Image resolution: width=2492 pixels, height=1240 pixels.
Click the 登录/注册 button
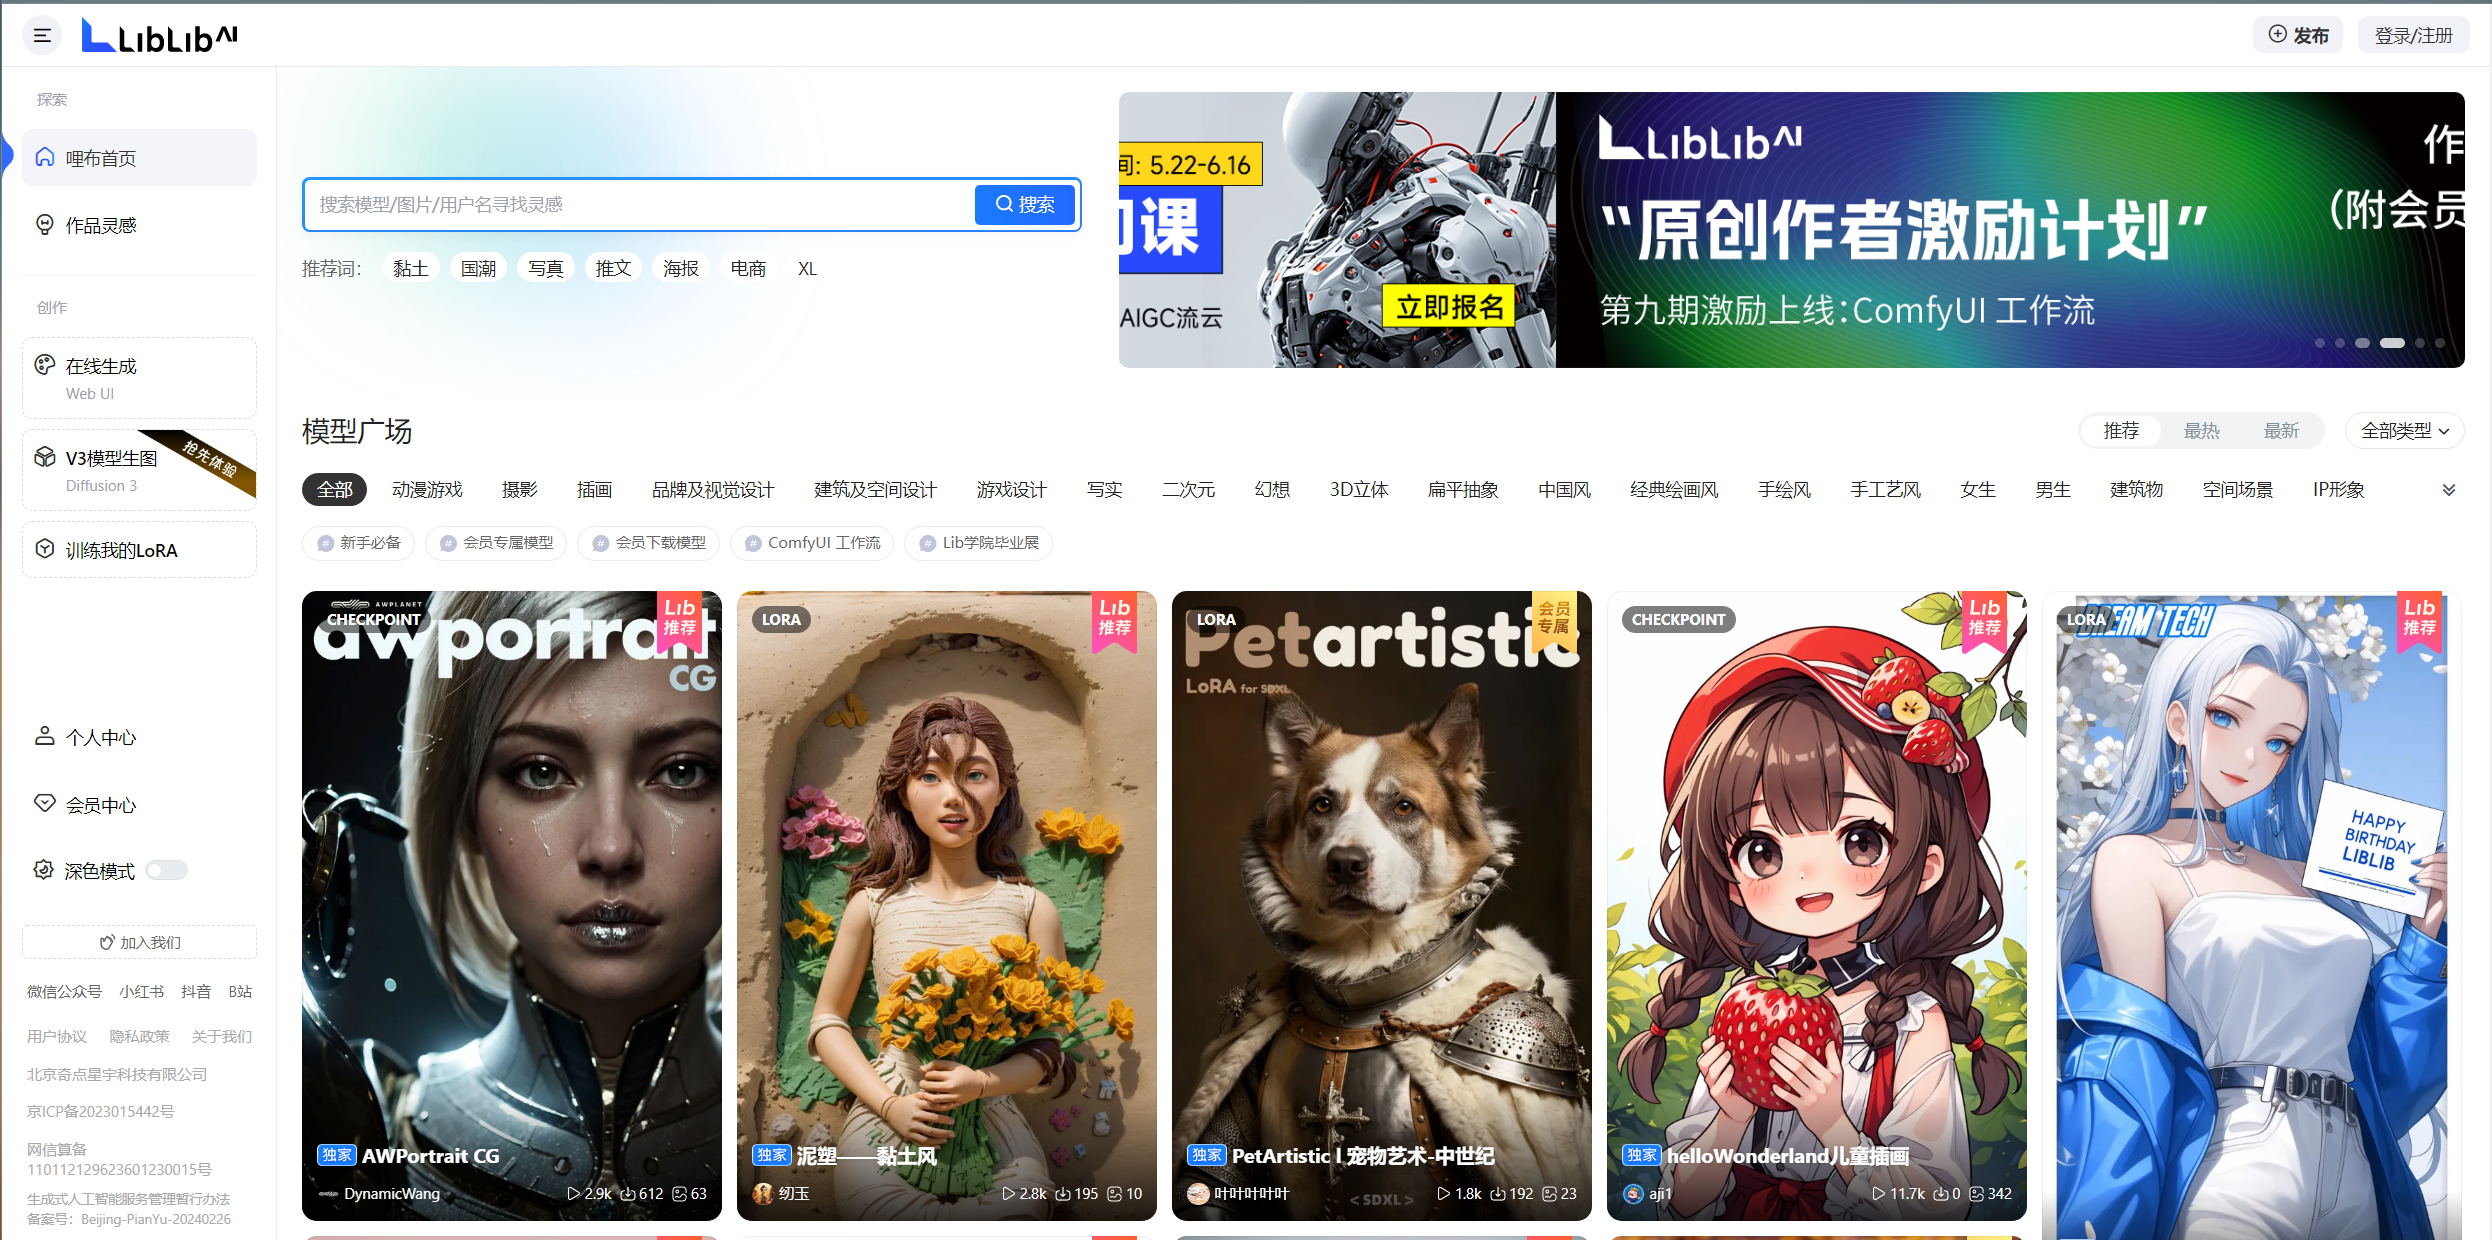[2413, 36]
